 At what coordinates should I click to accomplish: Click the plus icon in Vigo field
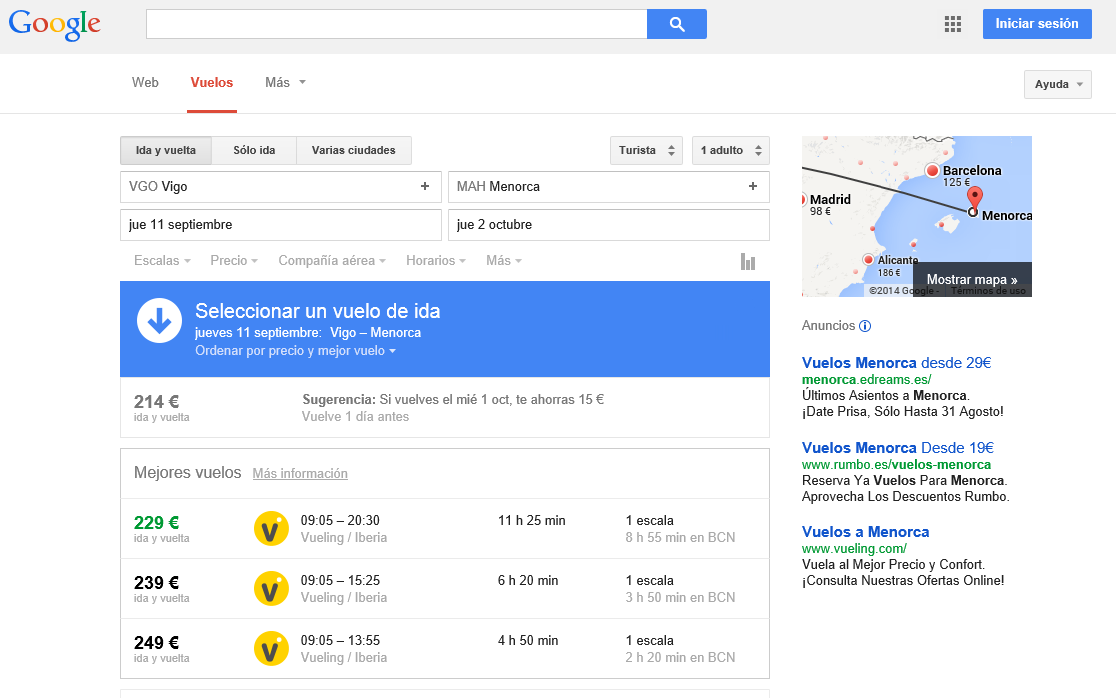pos(425,186)
